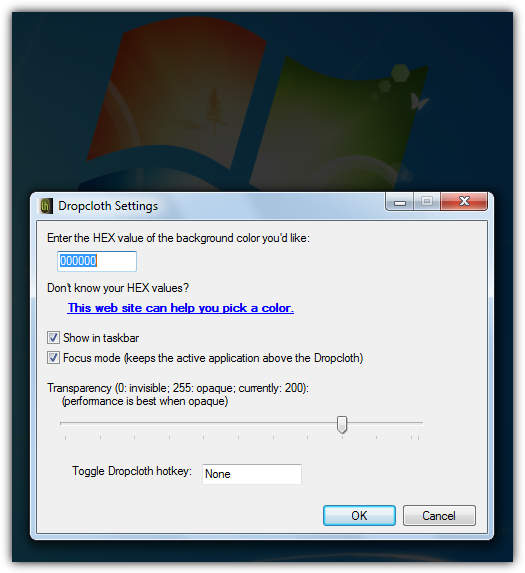Uncheck the Show in taskbar checkbox
Viewport: 525px width, 573px height.
(53, 338)
